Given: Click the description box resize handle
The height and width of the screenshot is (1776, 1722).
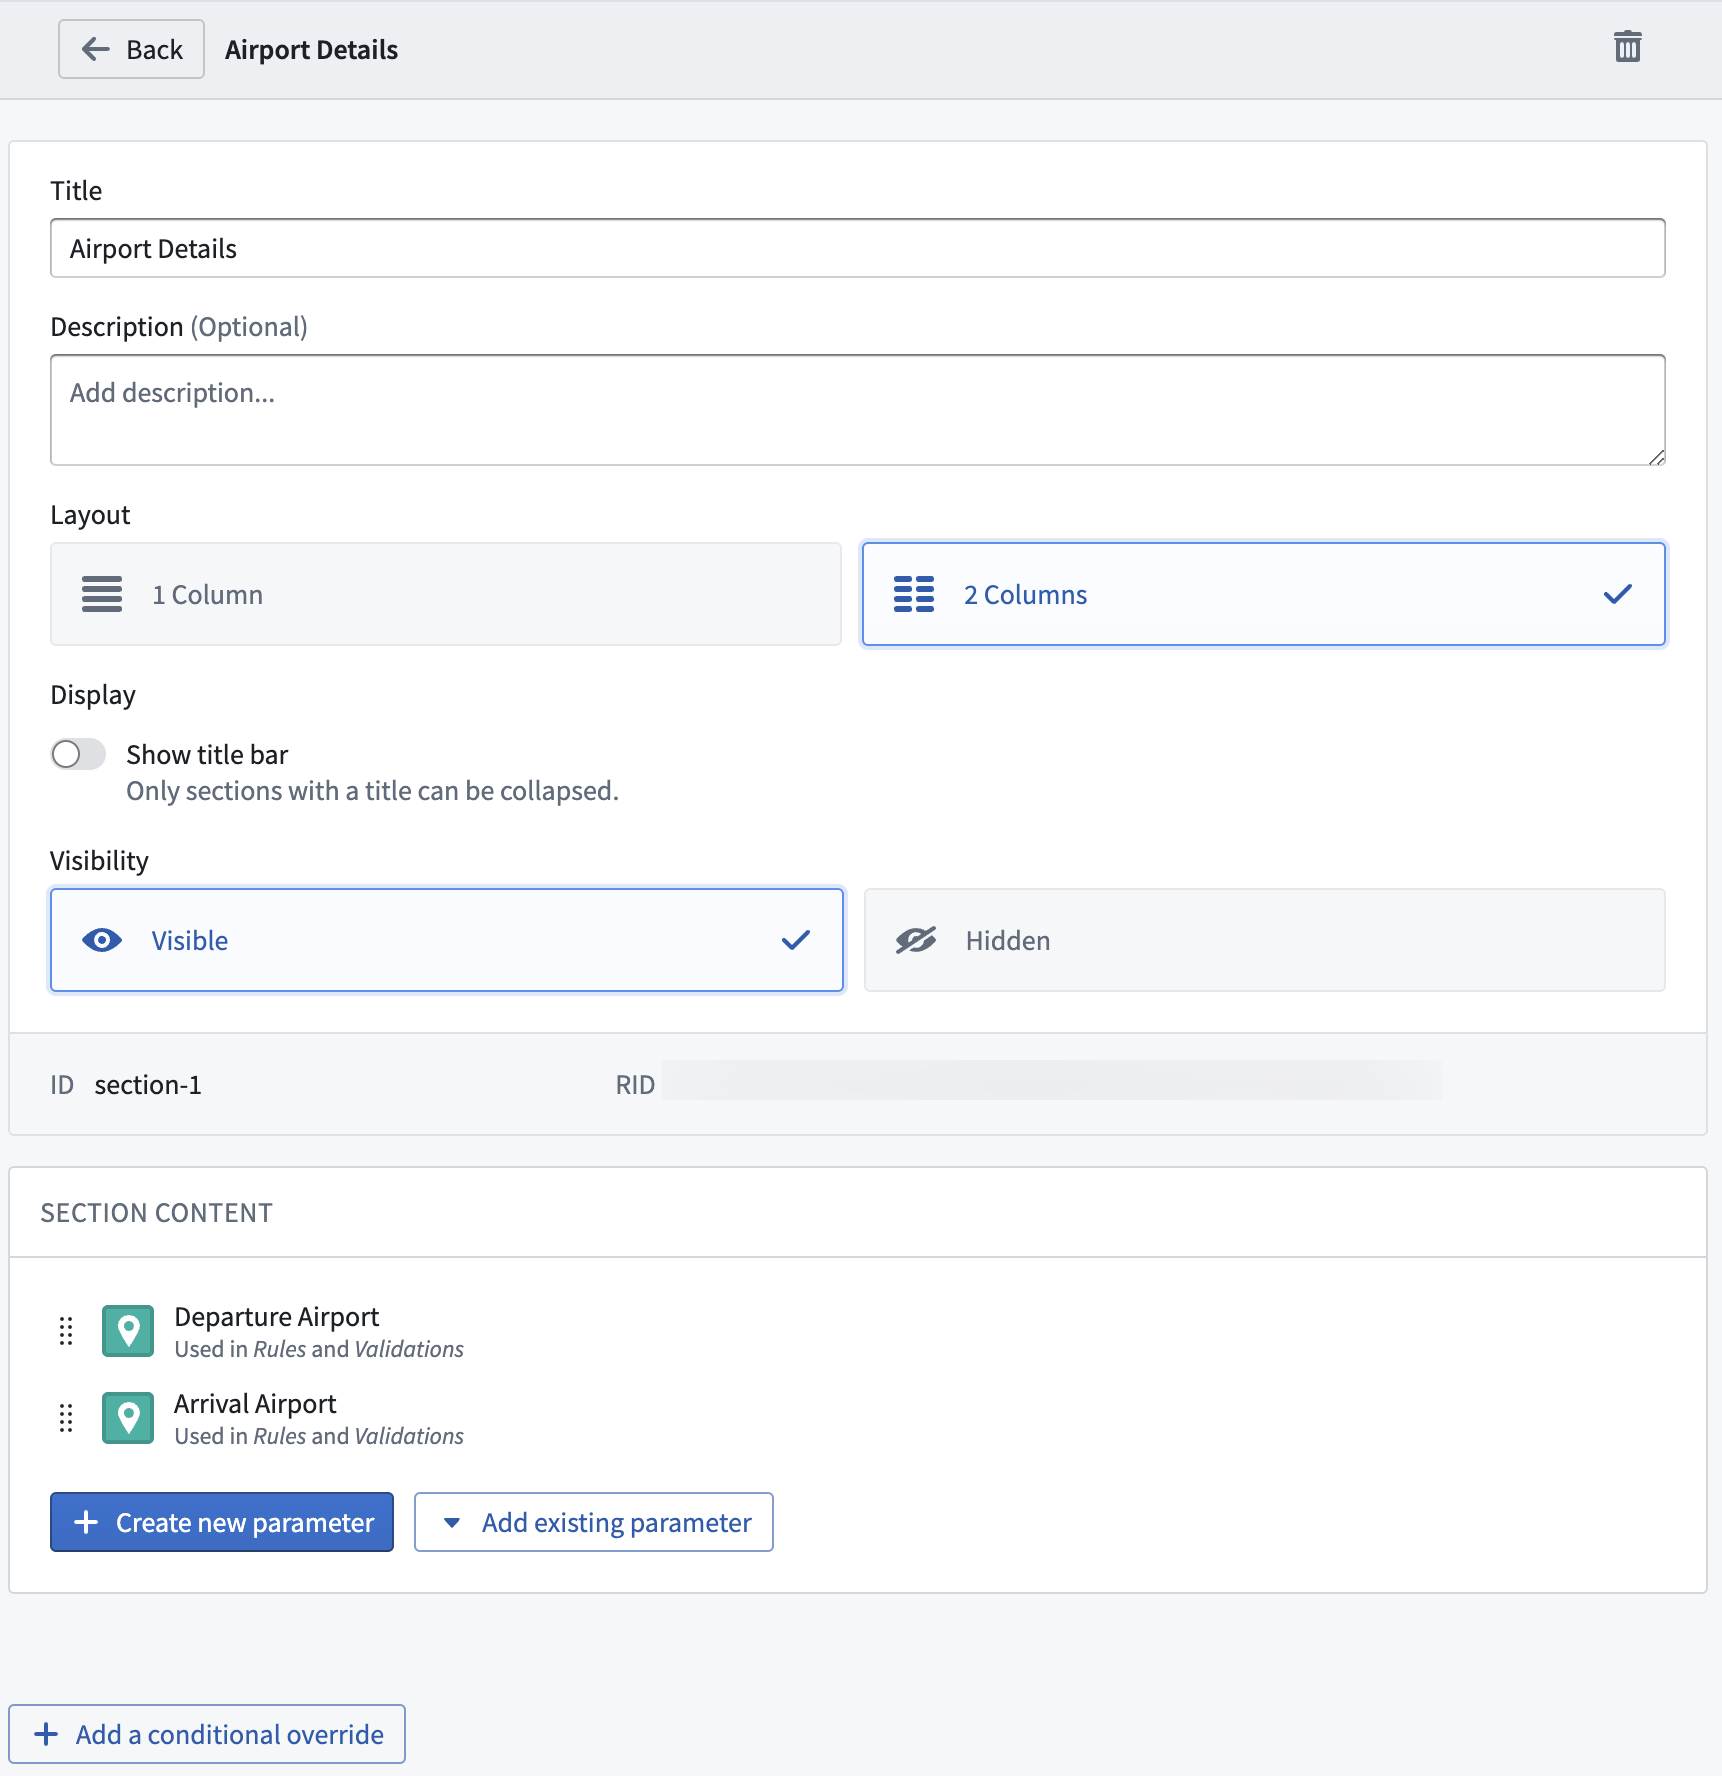Looking at the screenshot, I should point(1656,457).
